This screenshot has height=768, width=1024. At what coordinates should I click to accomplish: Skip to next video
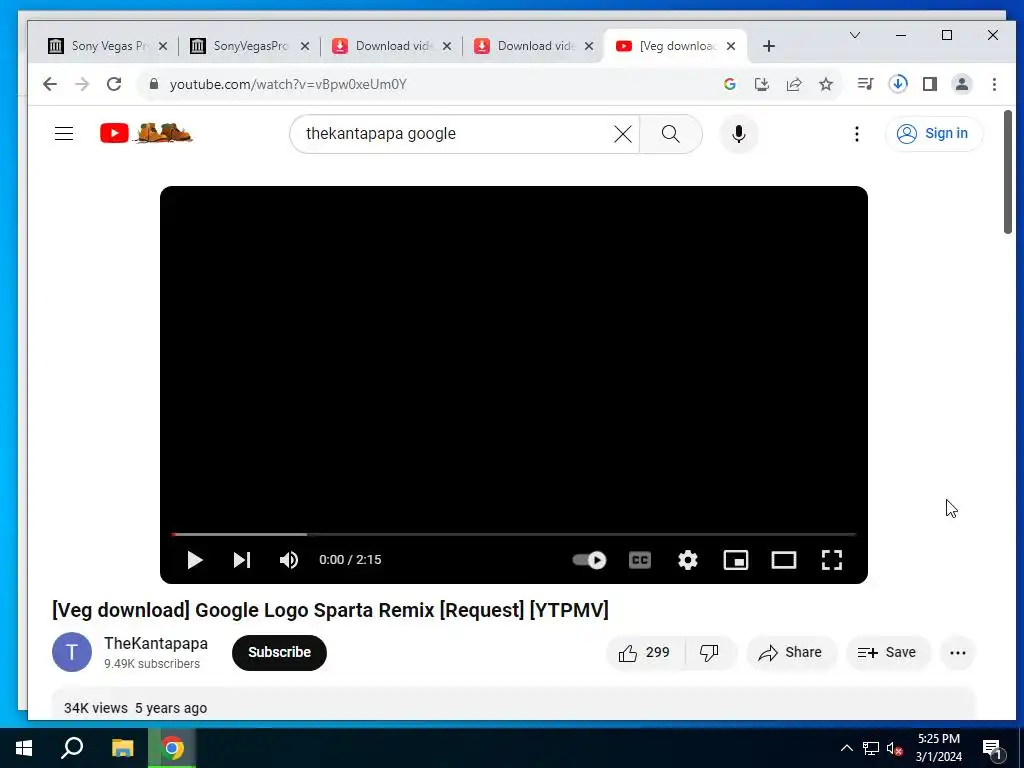pyautogui.click(x=242, y=560)
